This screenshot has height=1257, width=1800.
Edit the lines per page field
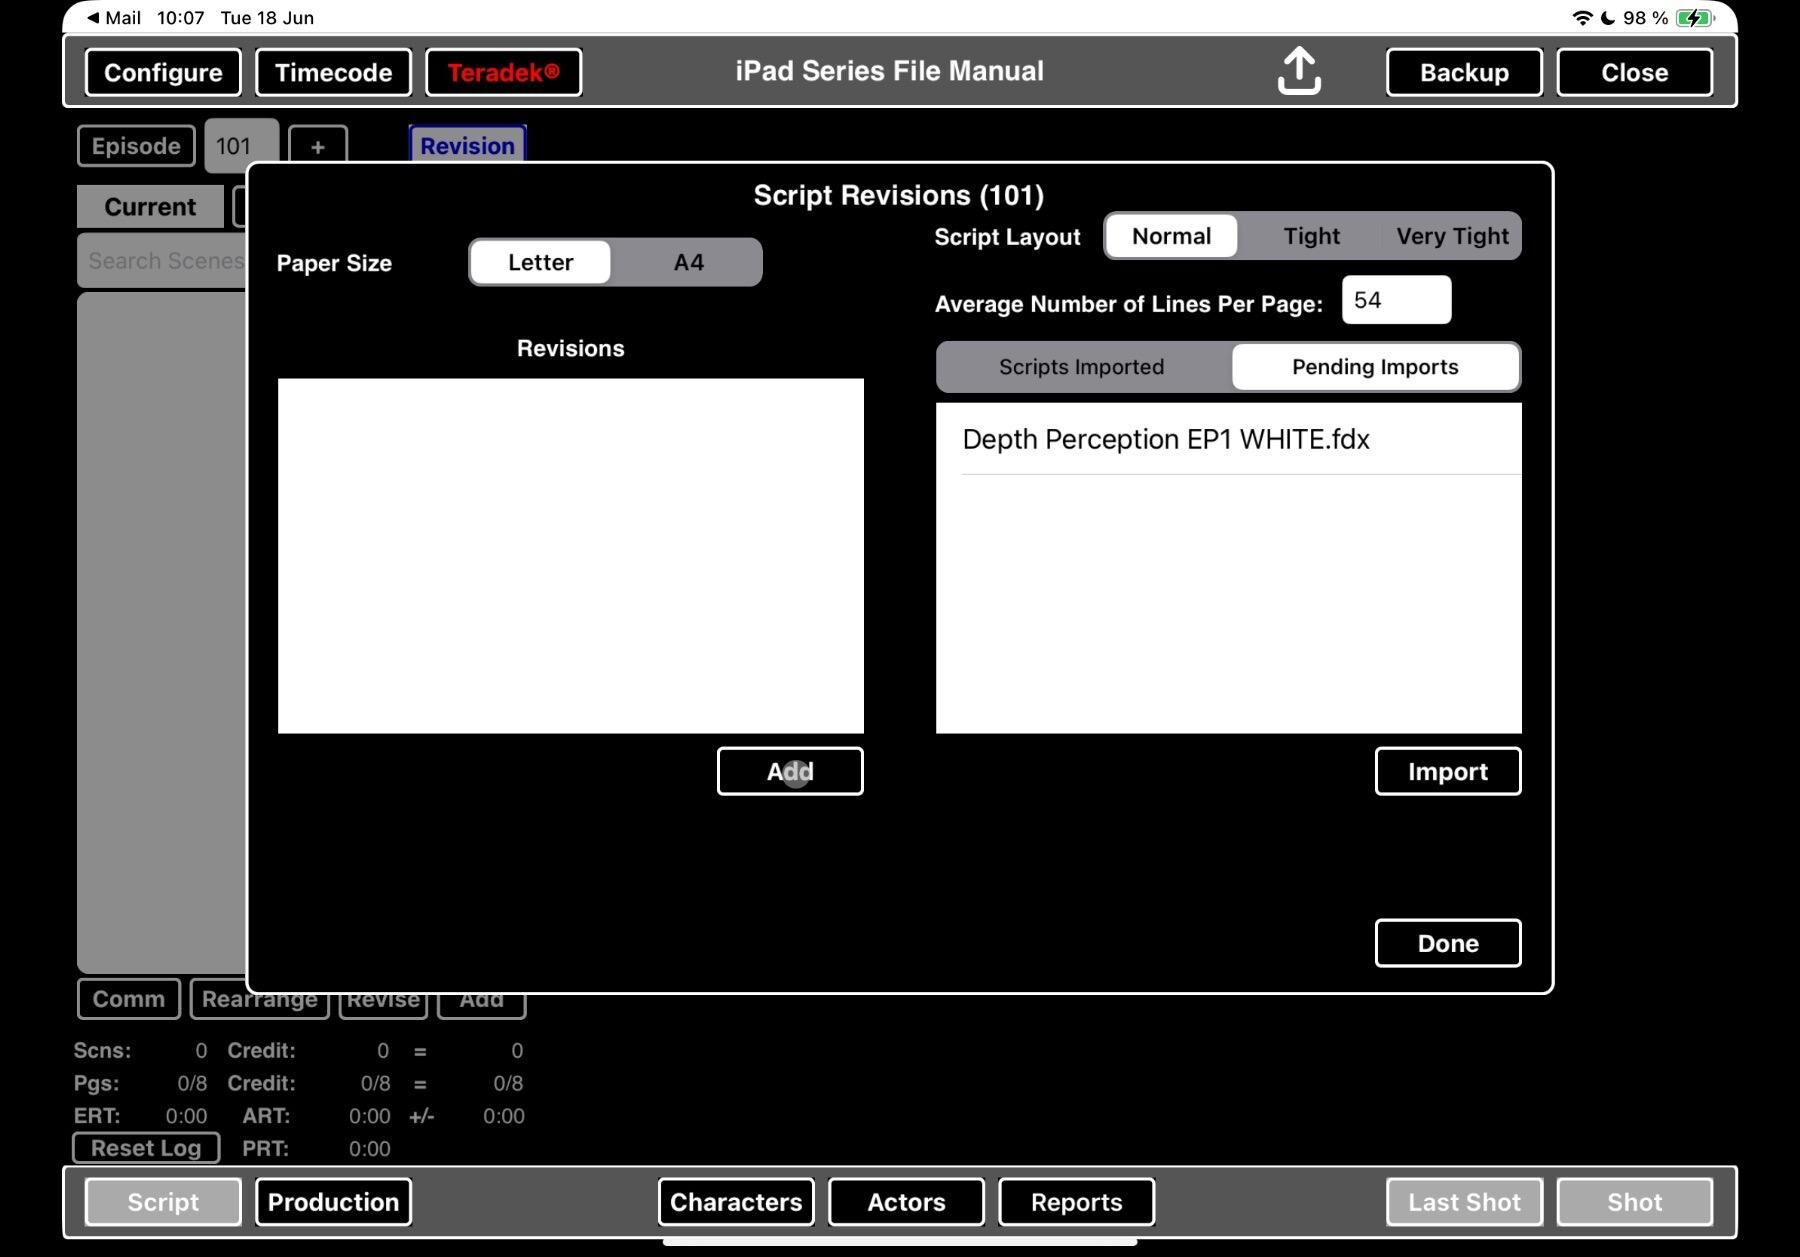click(x=1396, y=300)
